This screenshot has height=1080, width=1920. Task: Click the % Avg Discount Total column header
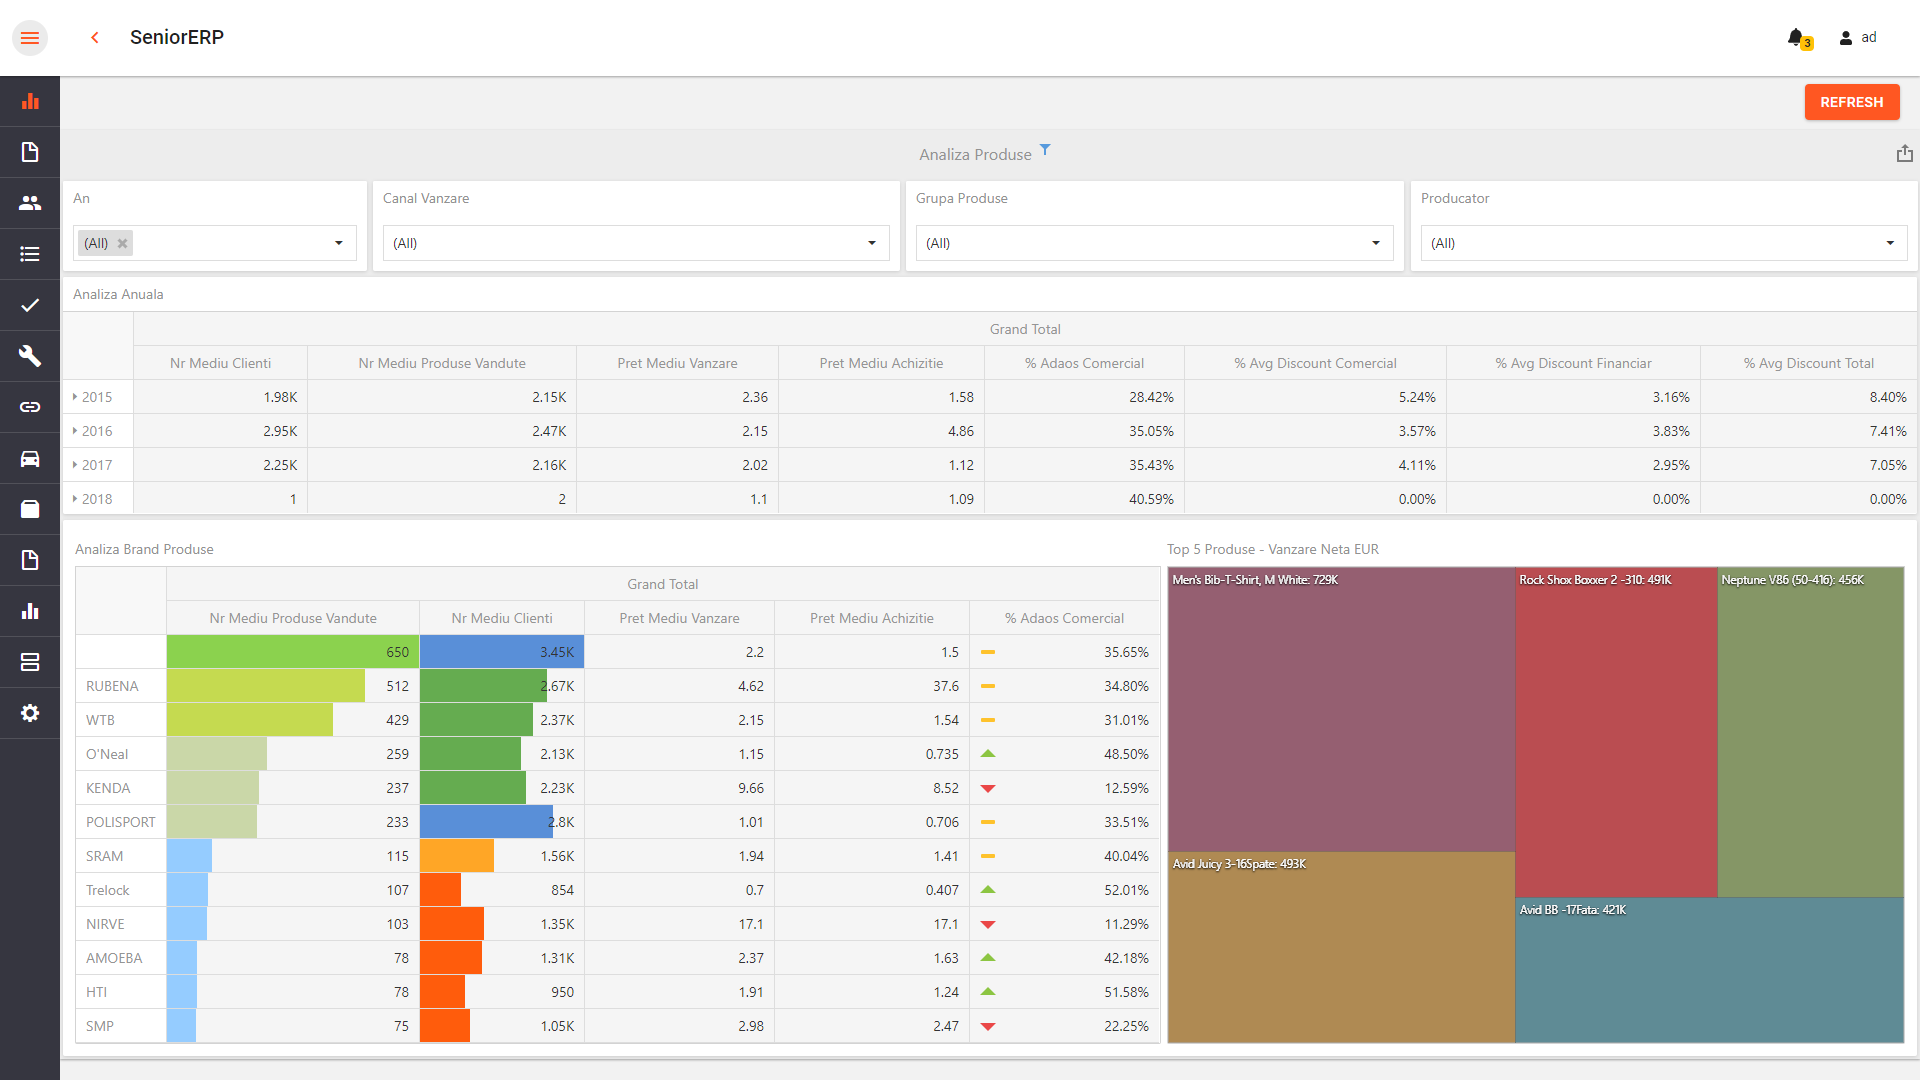click(1809, 363)
